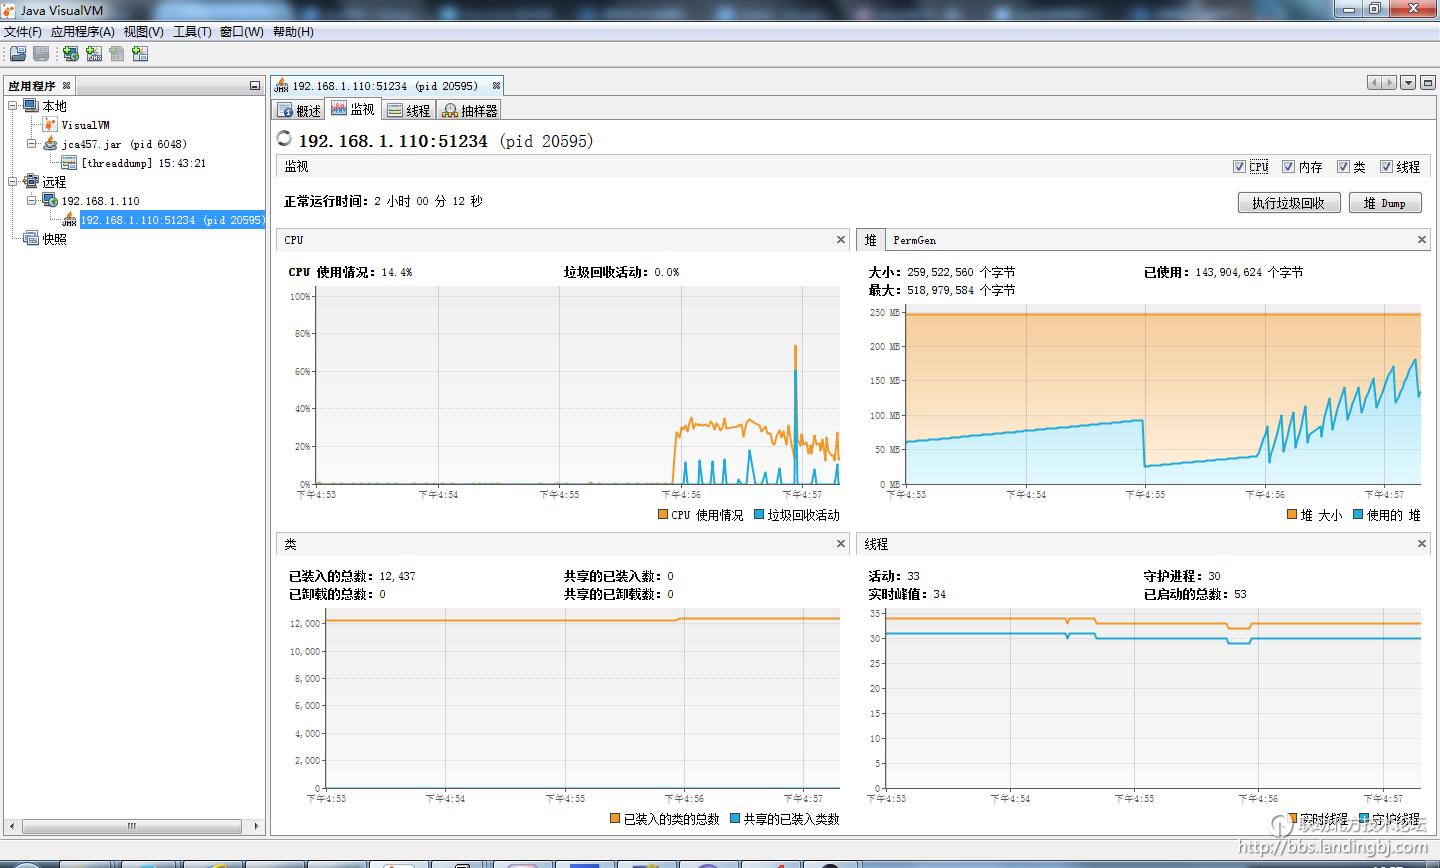The image size is (1440, 868).
Task: Click the Load snapshot toolbar icon
Action: click(17, 54)
